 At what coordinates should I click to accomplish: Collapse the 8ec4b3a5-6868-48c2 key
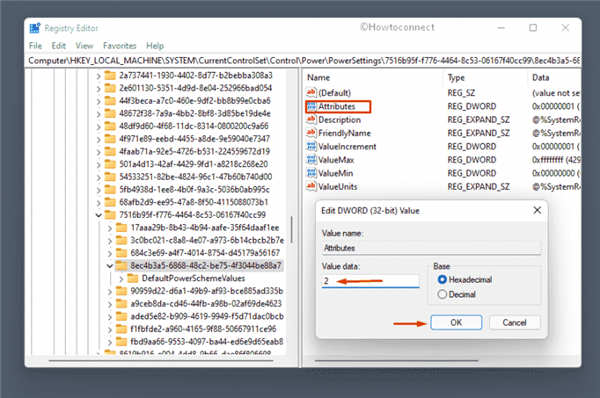(110, 266)
